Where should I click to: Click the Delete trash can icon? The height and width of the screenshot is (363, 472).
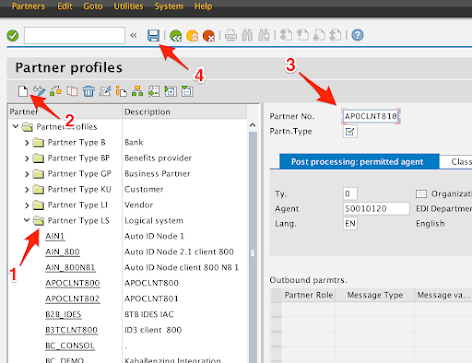[89, 91]
